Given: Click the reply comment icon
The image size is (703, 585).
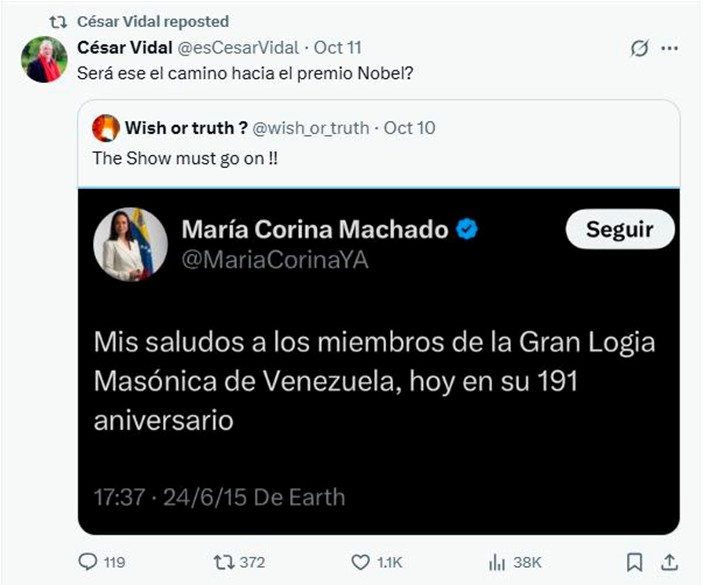Looking at the screenshot, I should (x=87, y=562).
